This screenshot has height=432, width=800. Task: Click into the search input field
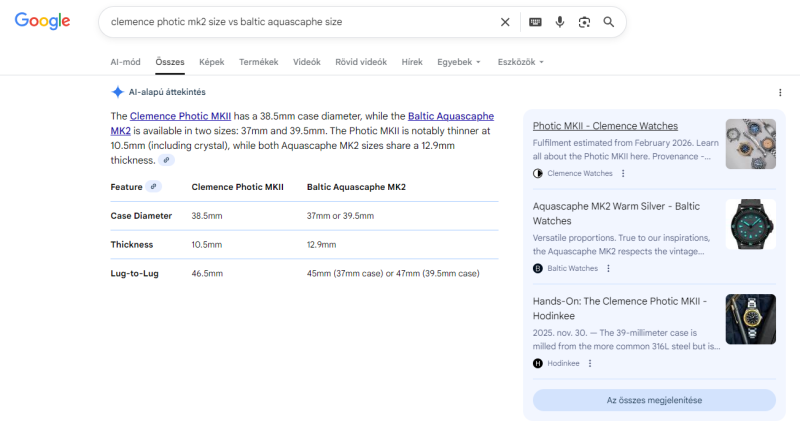click(300, 22)
